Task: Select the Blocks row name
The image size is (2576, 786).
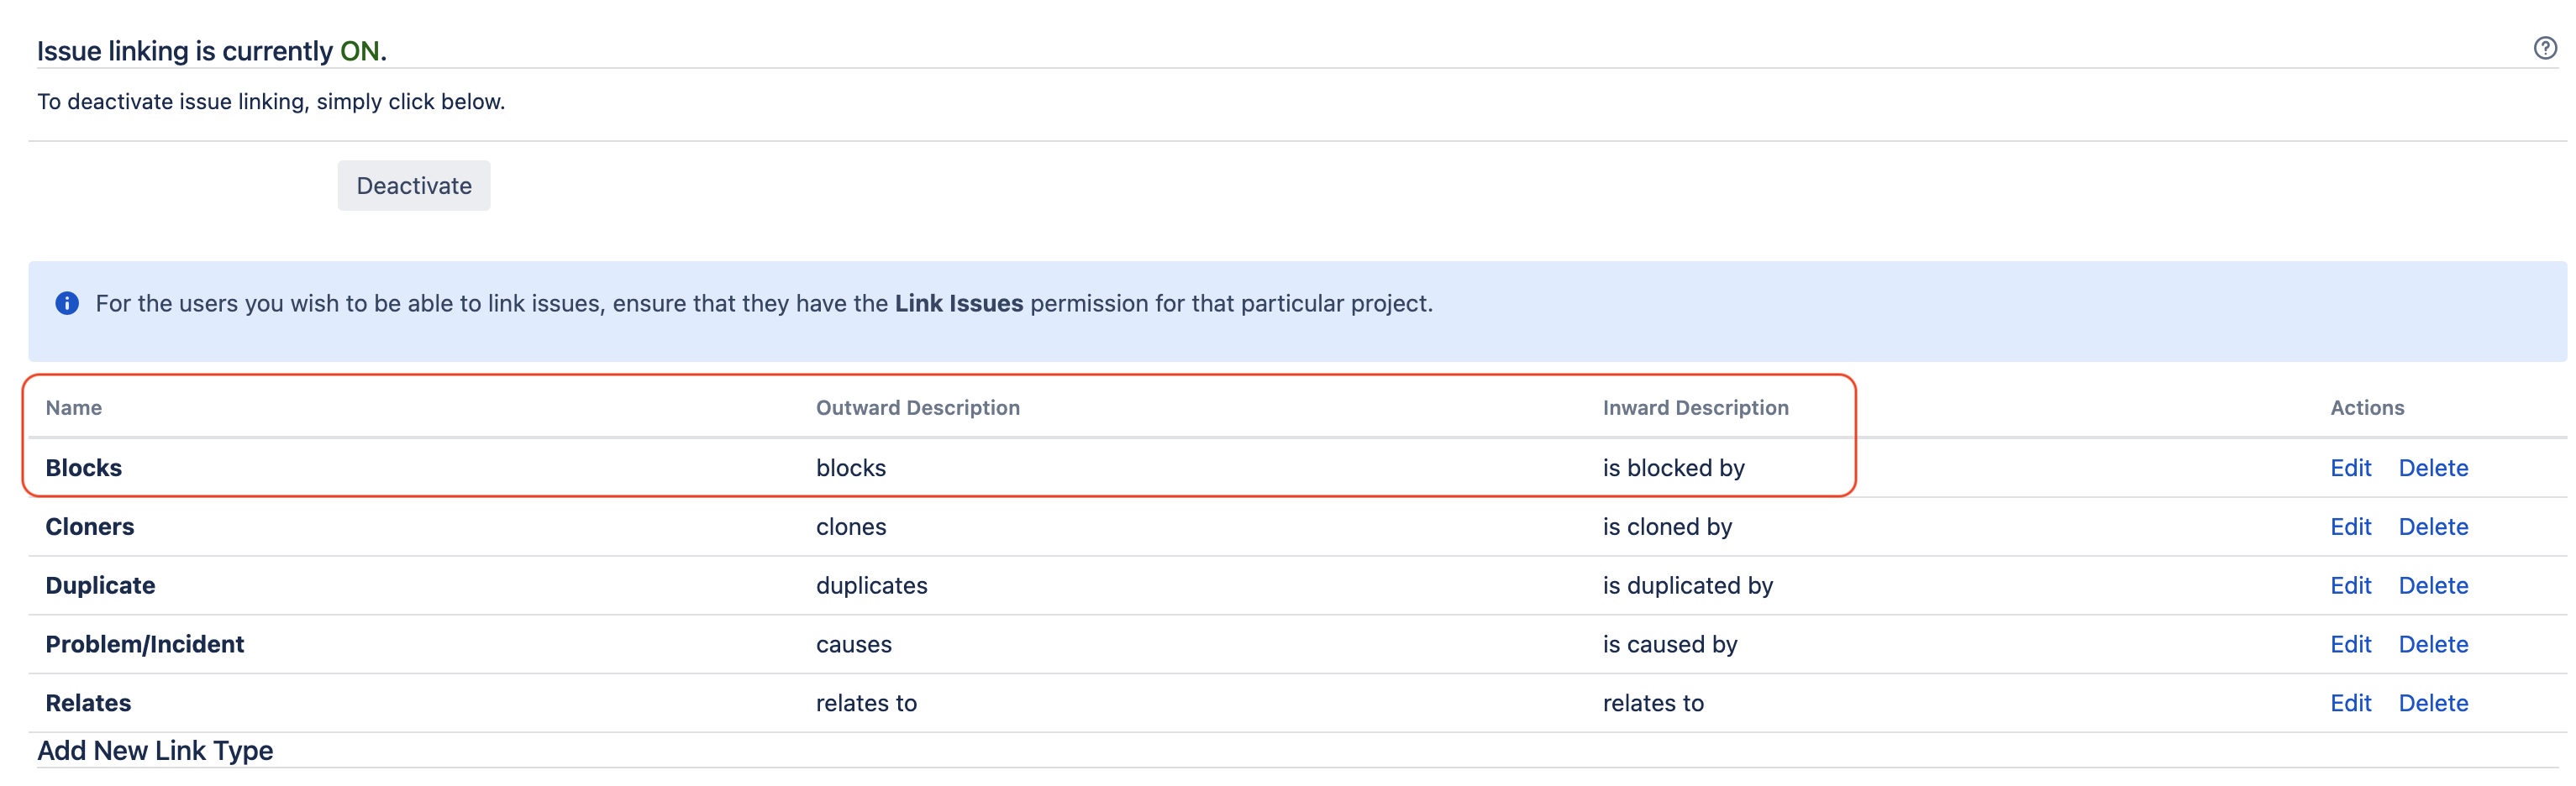Action: pyautogui.click(x=83, y=467)
